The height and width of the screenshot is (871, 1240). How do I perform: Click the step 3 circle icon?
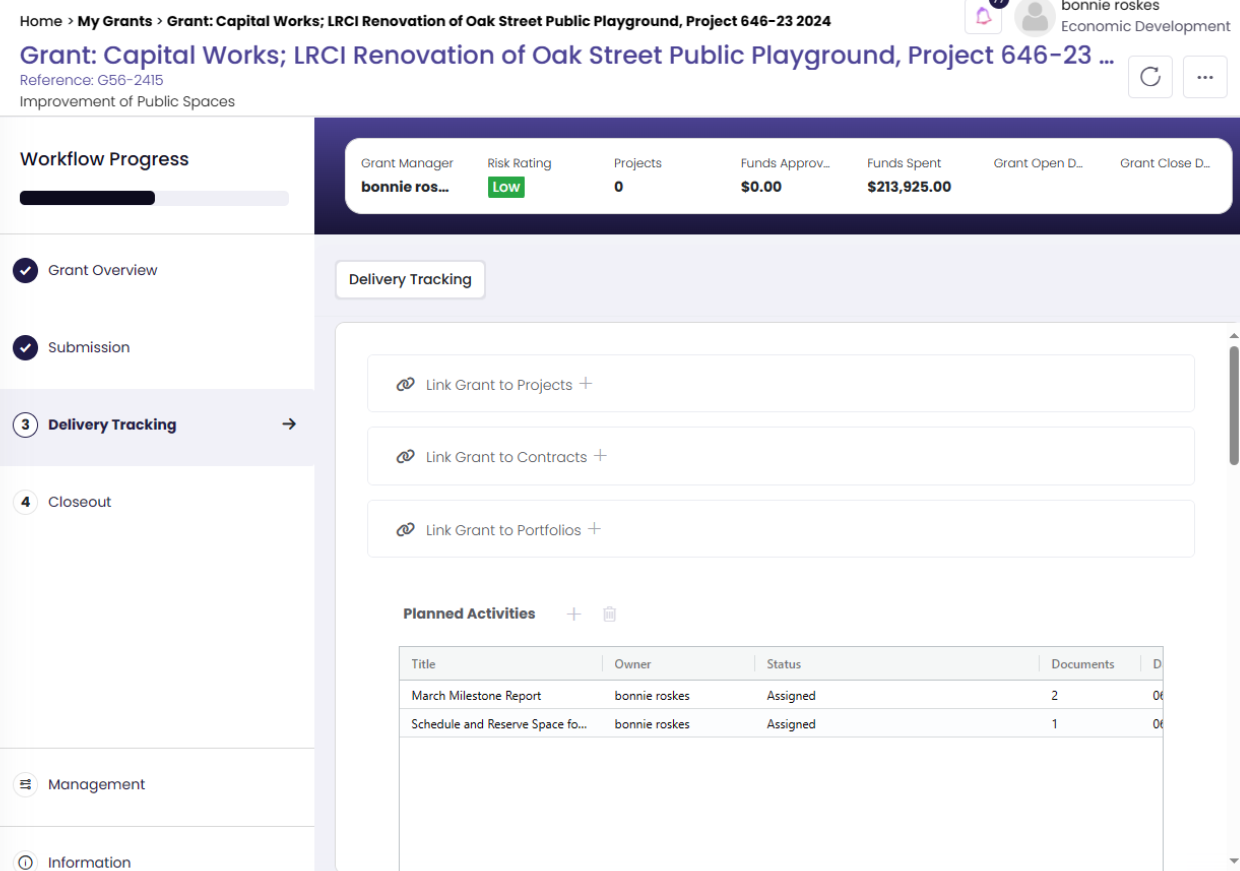(26, 425)
